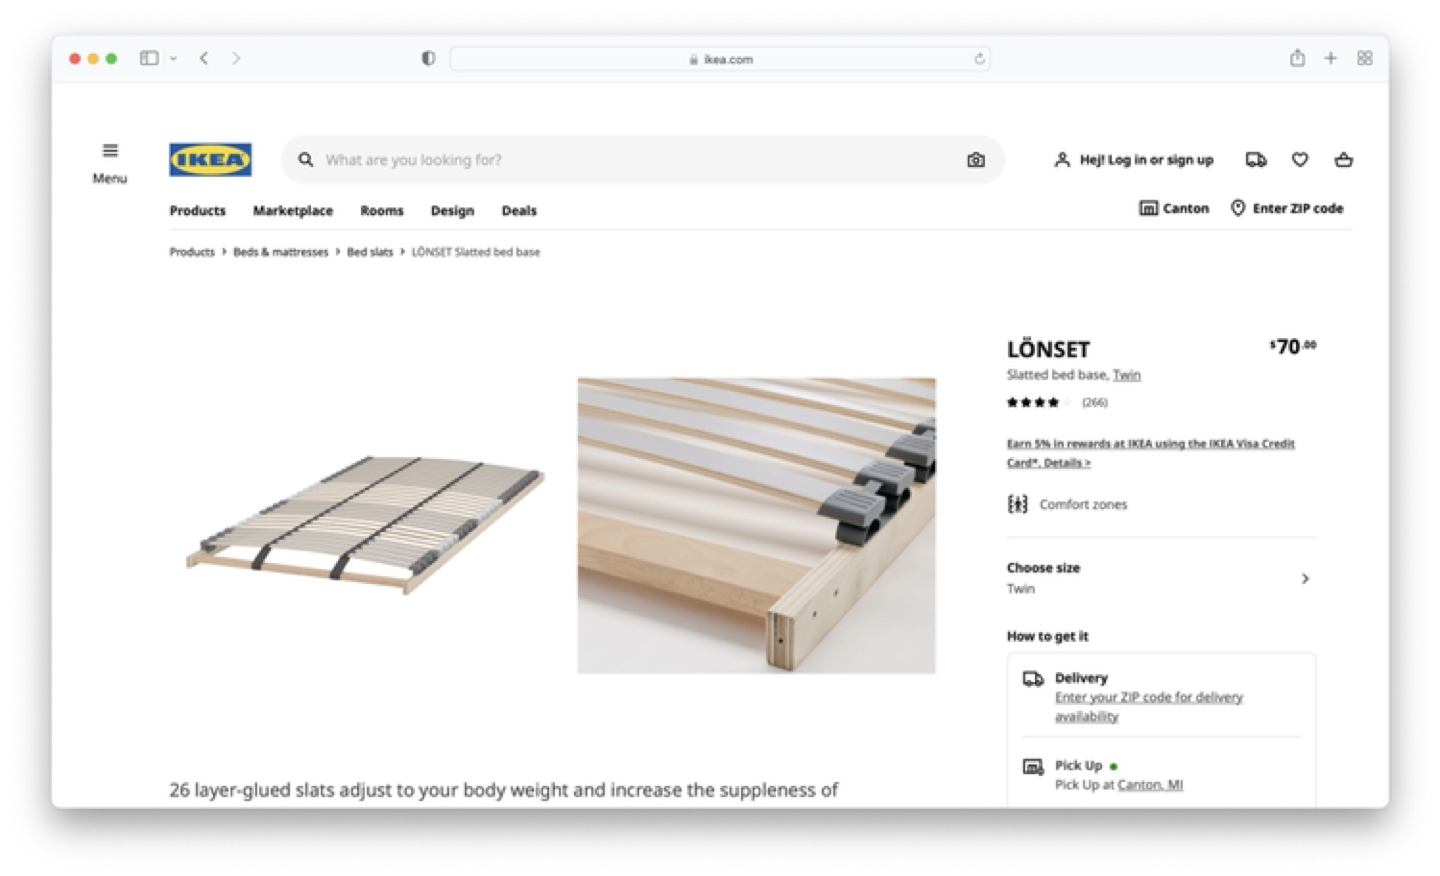
Task: Open the close-up slats product image
Action: pos(756,525)
